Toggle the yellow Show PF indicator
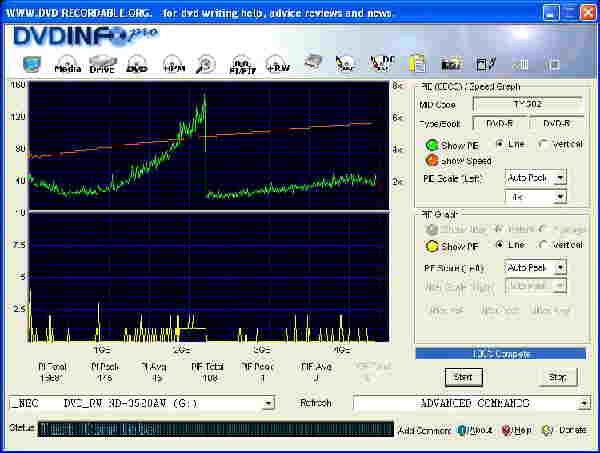This screenshot has width=600, height=453. (x=432, y=246)
